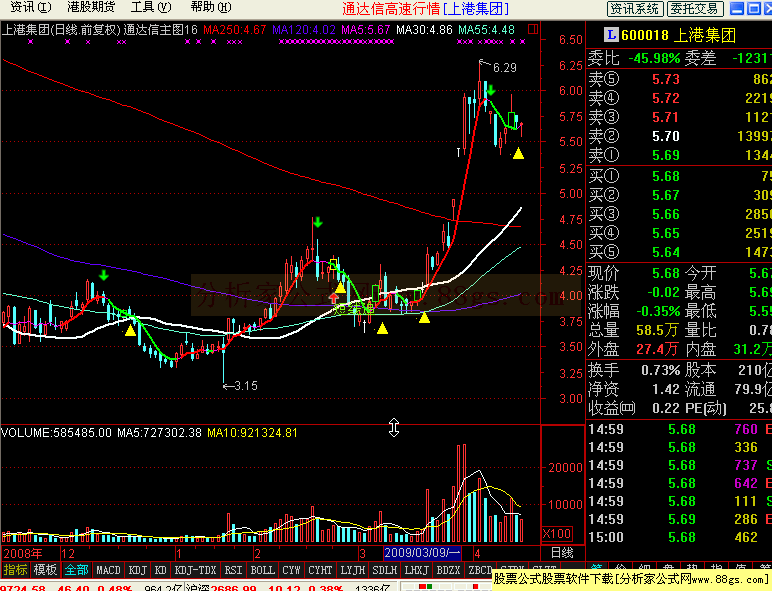
Task: Switch to the KDJ indicator tab
Action: point(138,570)
